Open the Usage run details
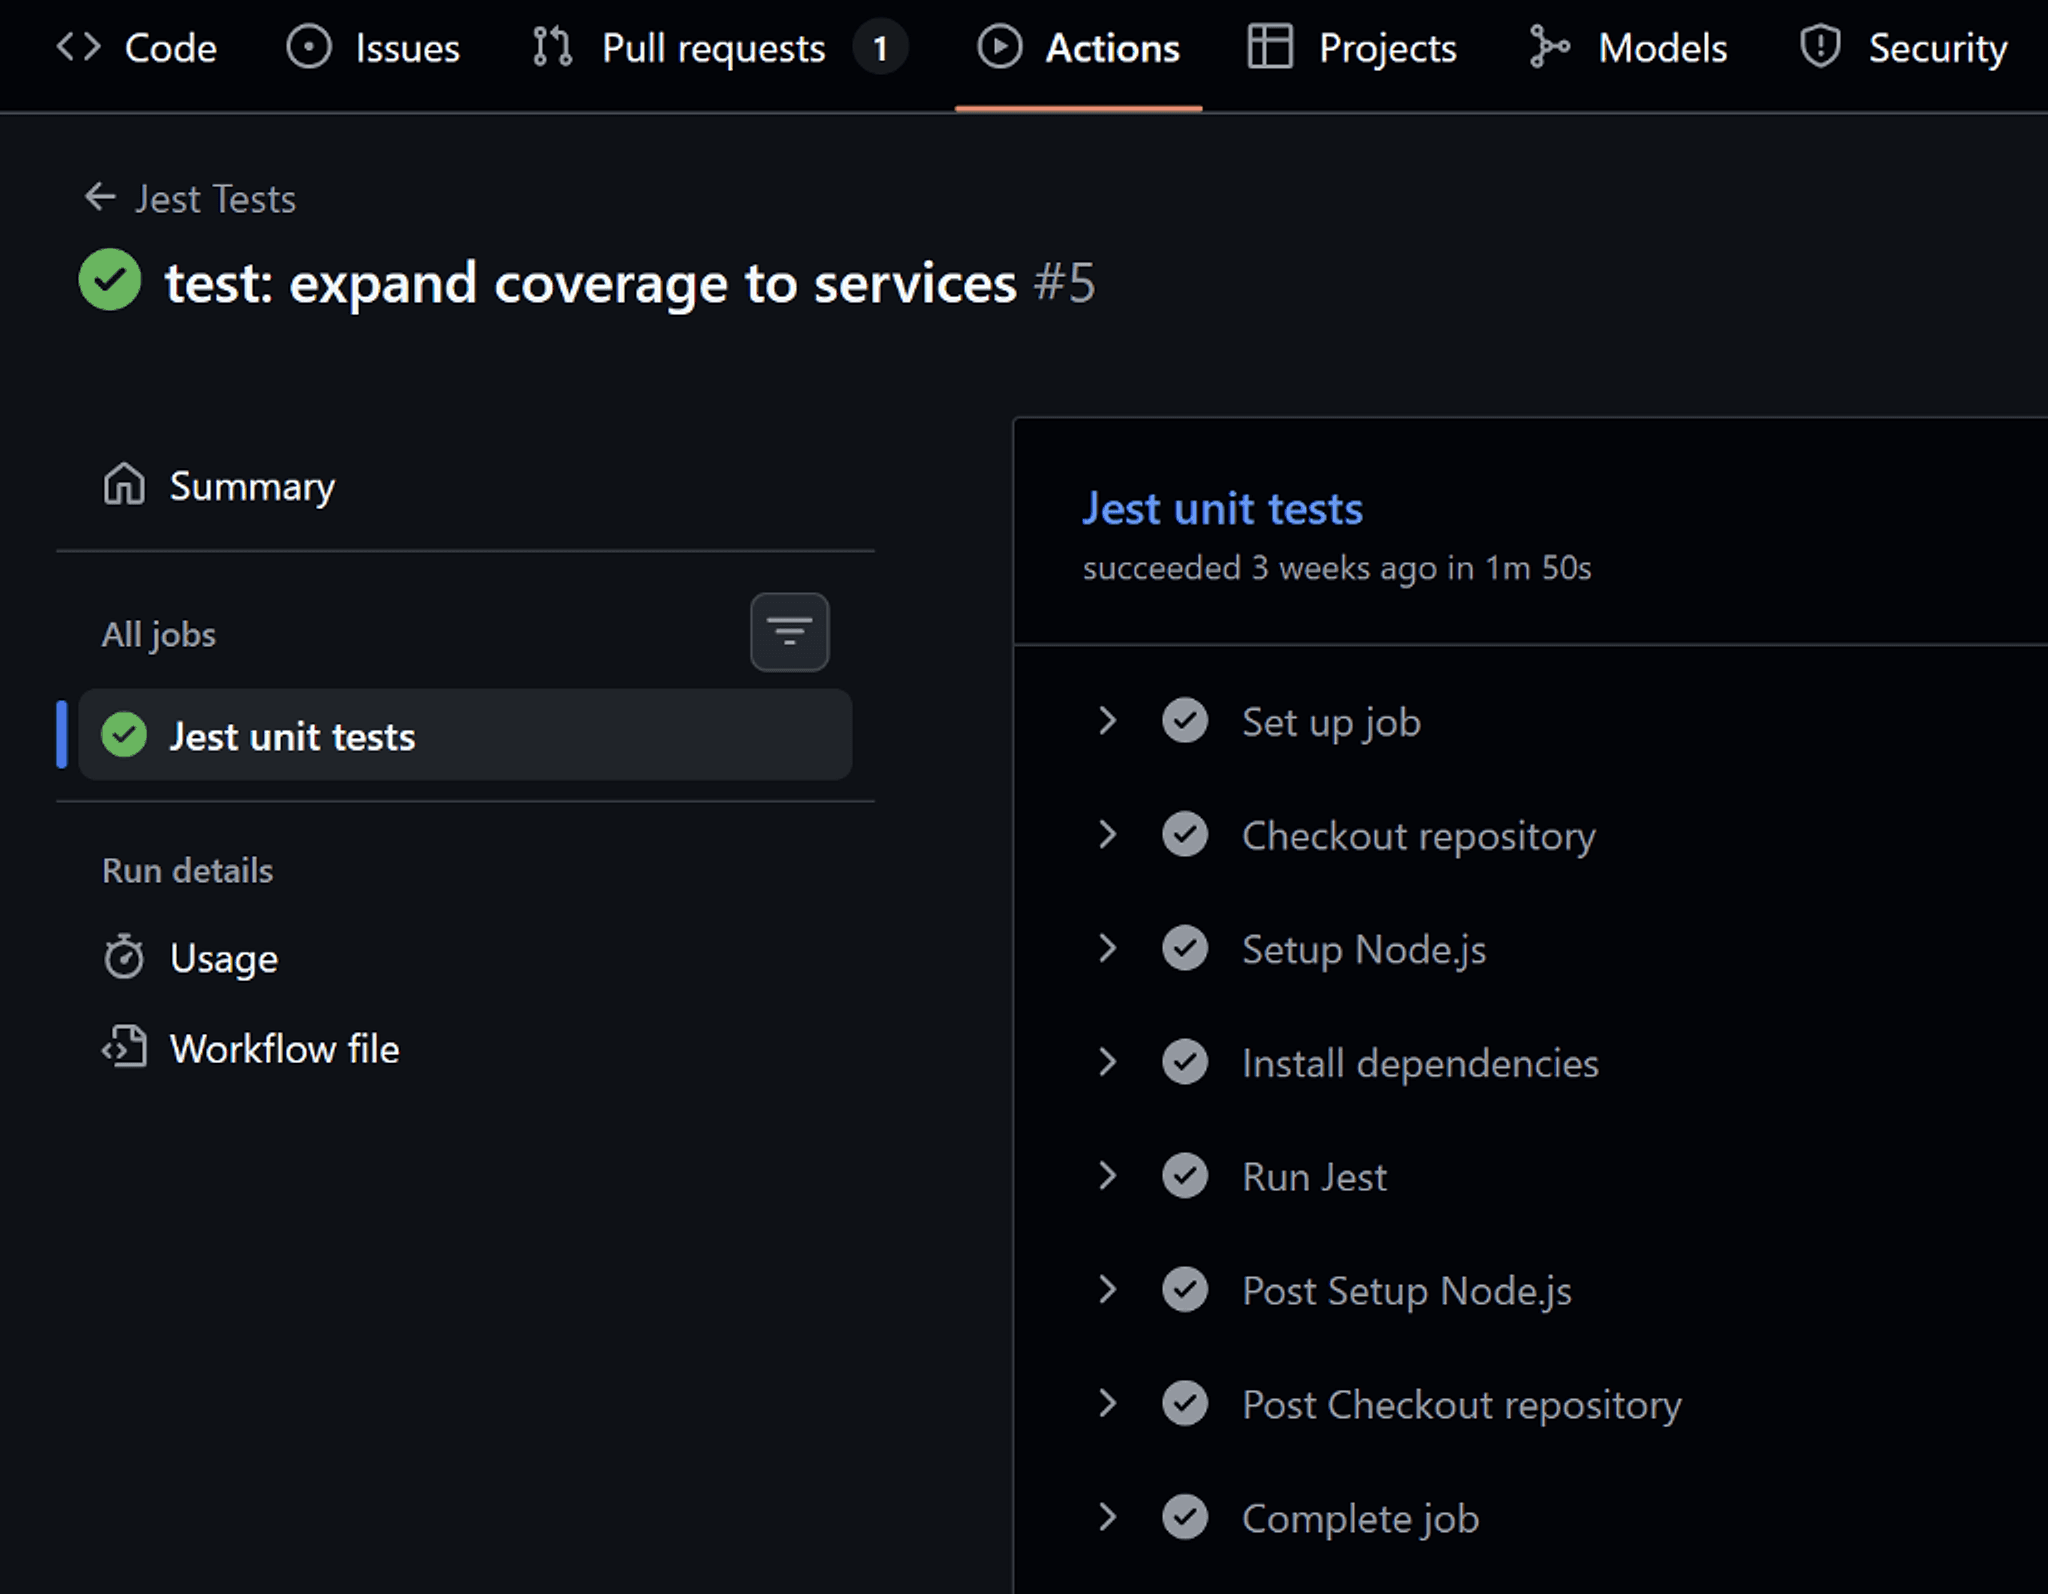The height and width of the screenshot is (1594, 2048). pyautogui.click(x=465, y=958)
